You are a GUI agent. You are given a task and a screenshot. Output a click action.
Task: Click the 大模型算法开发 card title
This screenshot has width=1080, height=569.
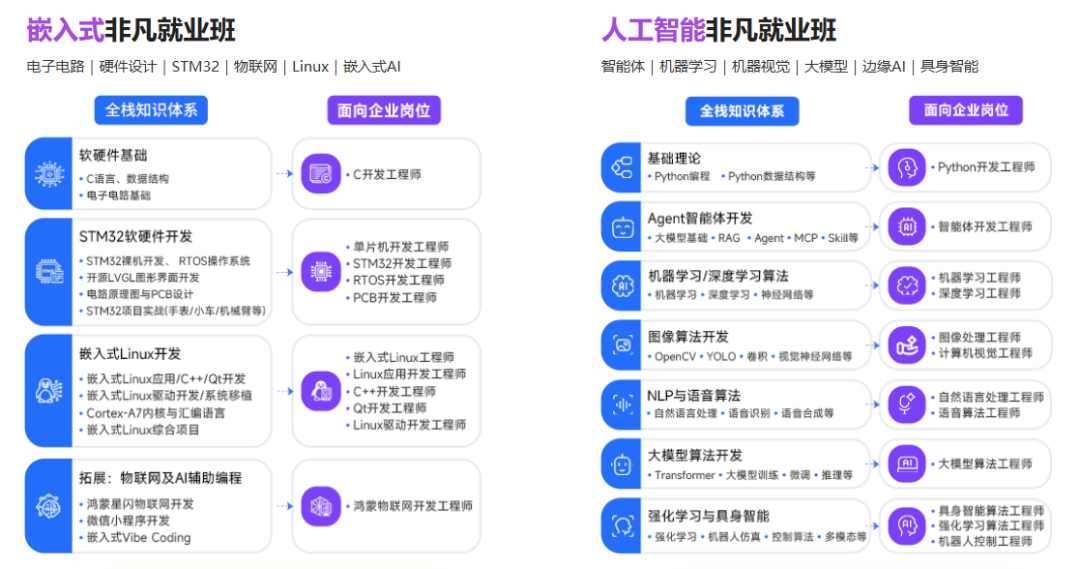tap(695, 456)
